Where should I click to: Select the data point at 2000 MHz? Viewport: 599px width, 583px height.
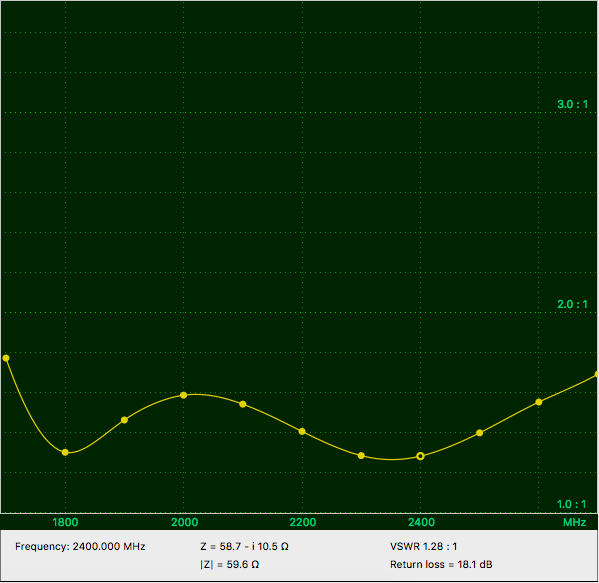183,395
